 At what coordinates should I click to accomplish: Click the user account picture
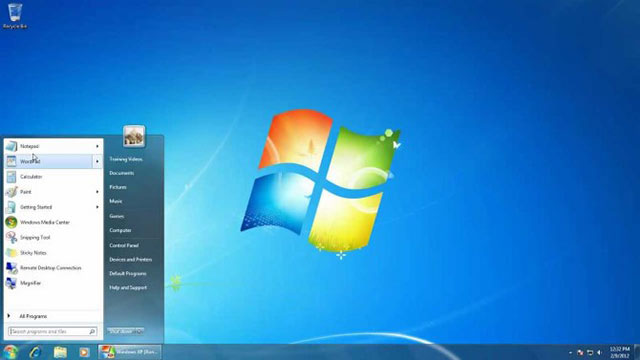click(134, 136)
